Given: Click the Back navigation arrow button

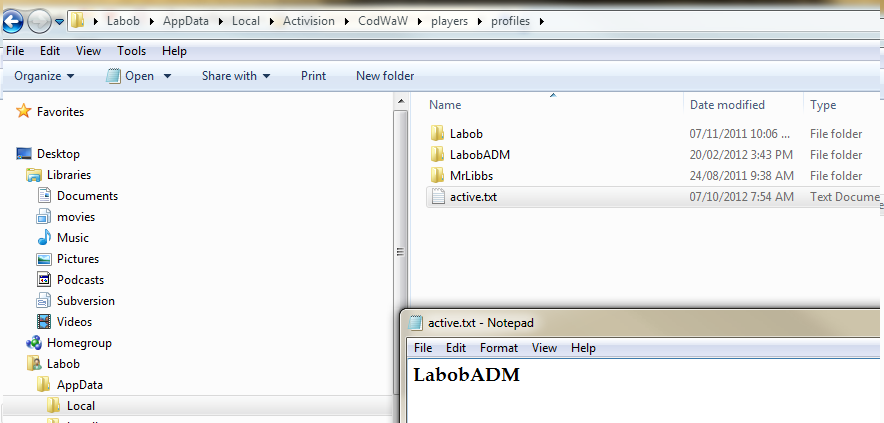Looking at the screenshot, I should [13, 20].
